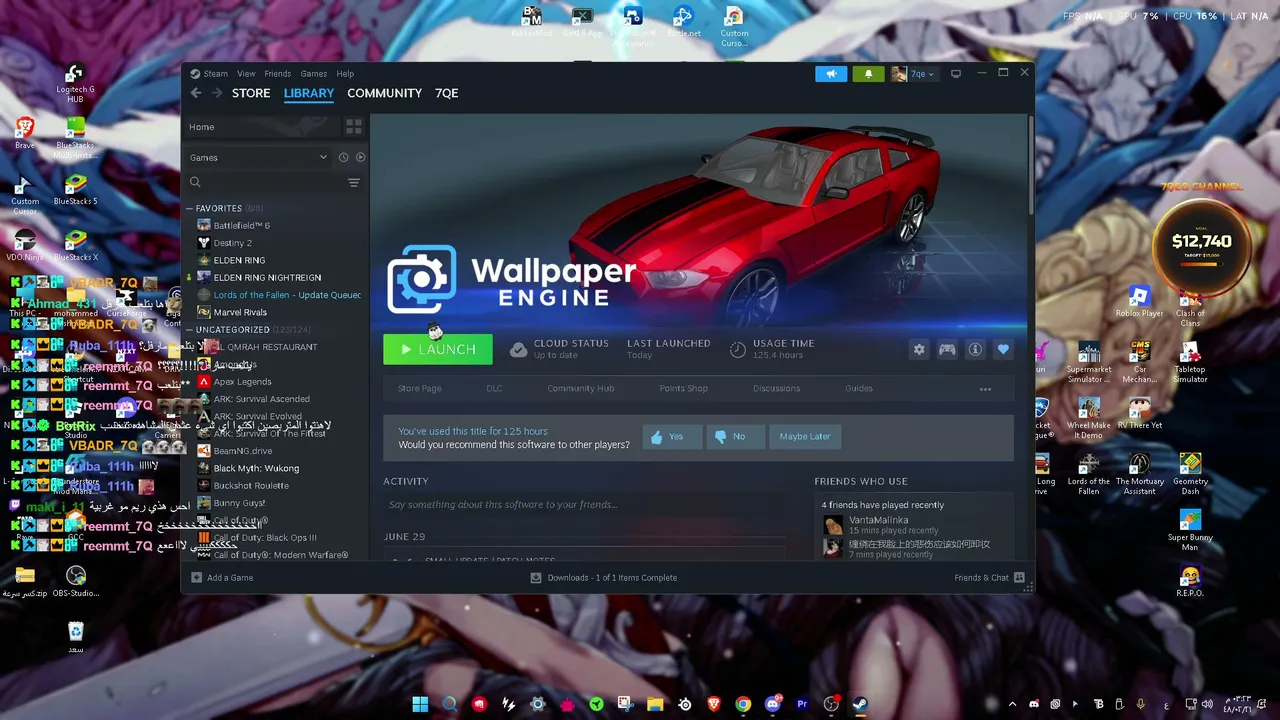Screen dimensions: 1280x720
Task: Open File Explorer from the taskbar
Action: (x=655, y=705)
